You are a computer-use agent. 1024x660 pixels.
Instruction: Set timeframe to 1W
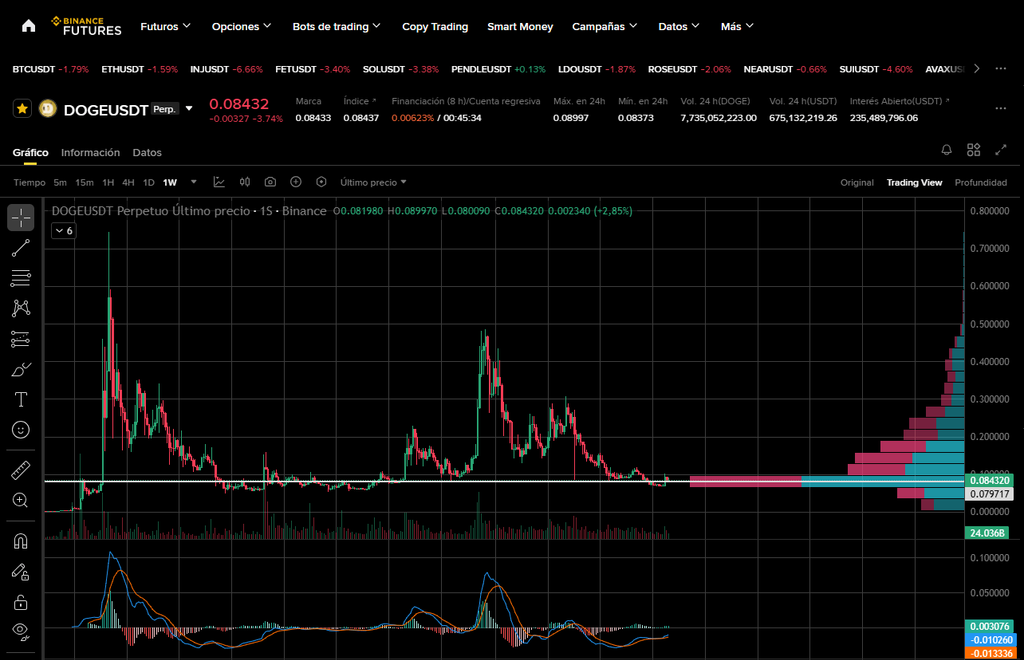click(170, 182)
